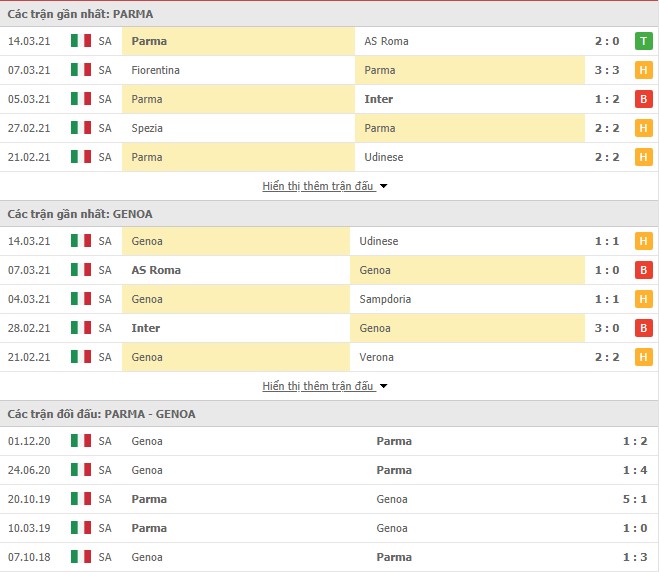Screen dimensions: 659x572
Task: Open the Parma 5:1 Genoa match from 20.10.19
Action: [330, 499]
